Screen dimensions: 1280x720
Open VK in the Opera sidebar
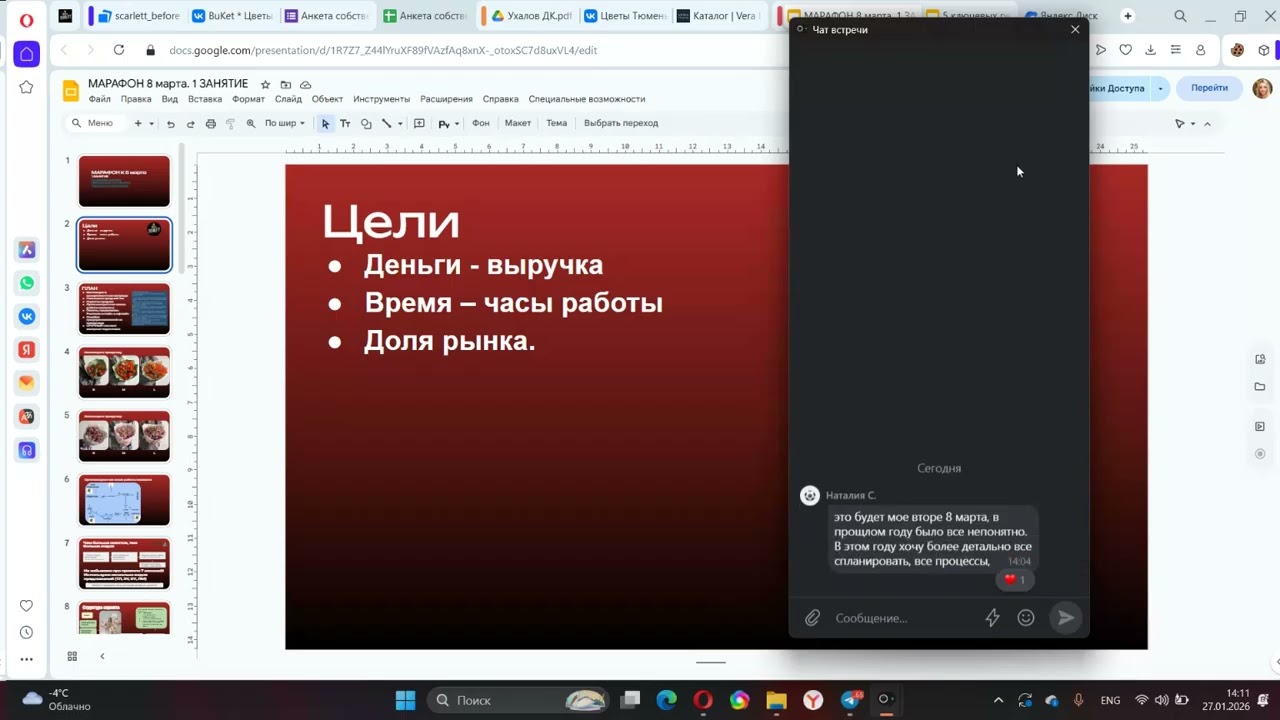click(27, 316)
